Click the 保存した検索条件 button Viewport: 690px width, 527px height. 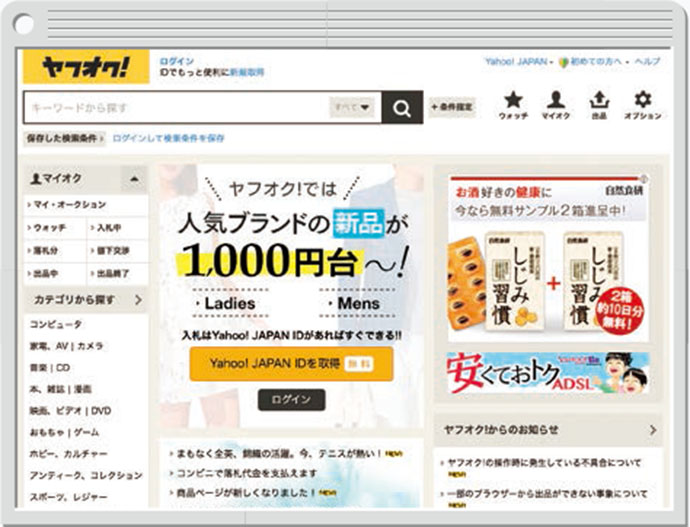coord(64,139)
